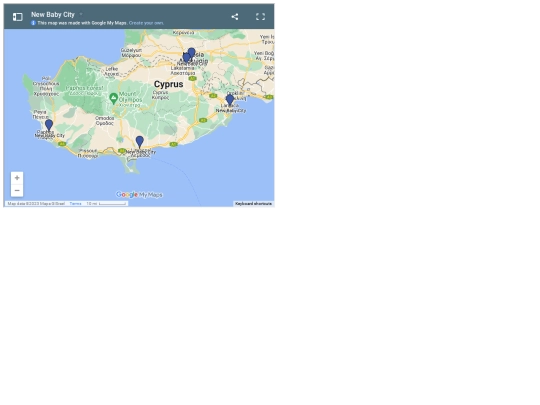This screenshot has height=405, width=540.
Task: Select the Limassol New Baby City pin
Action: (139, 142)
